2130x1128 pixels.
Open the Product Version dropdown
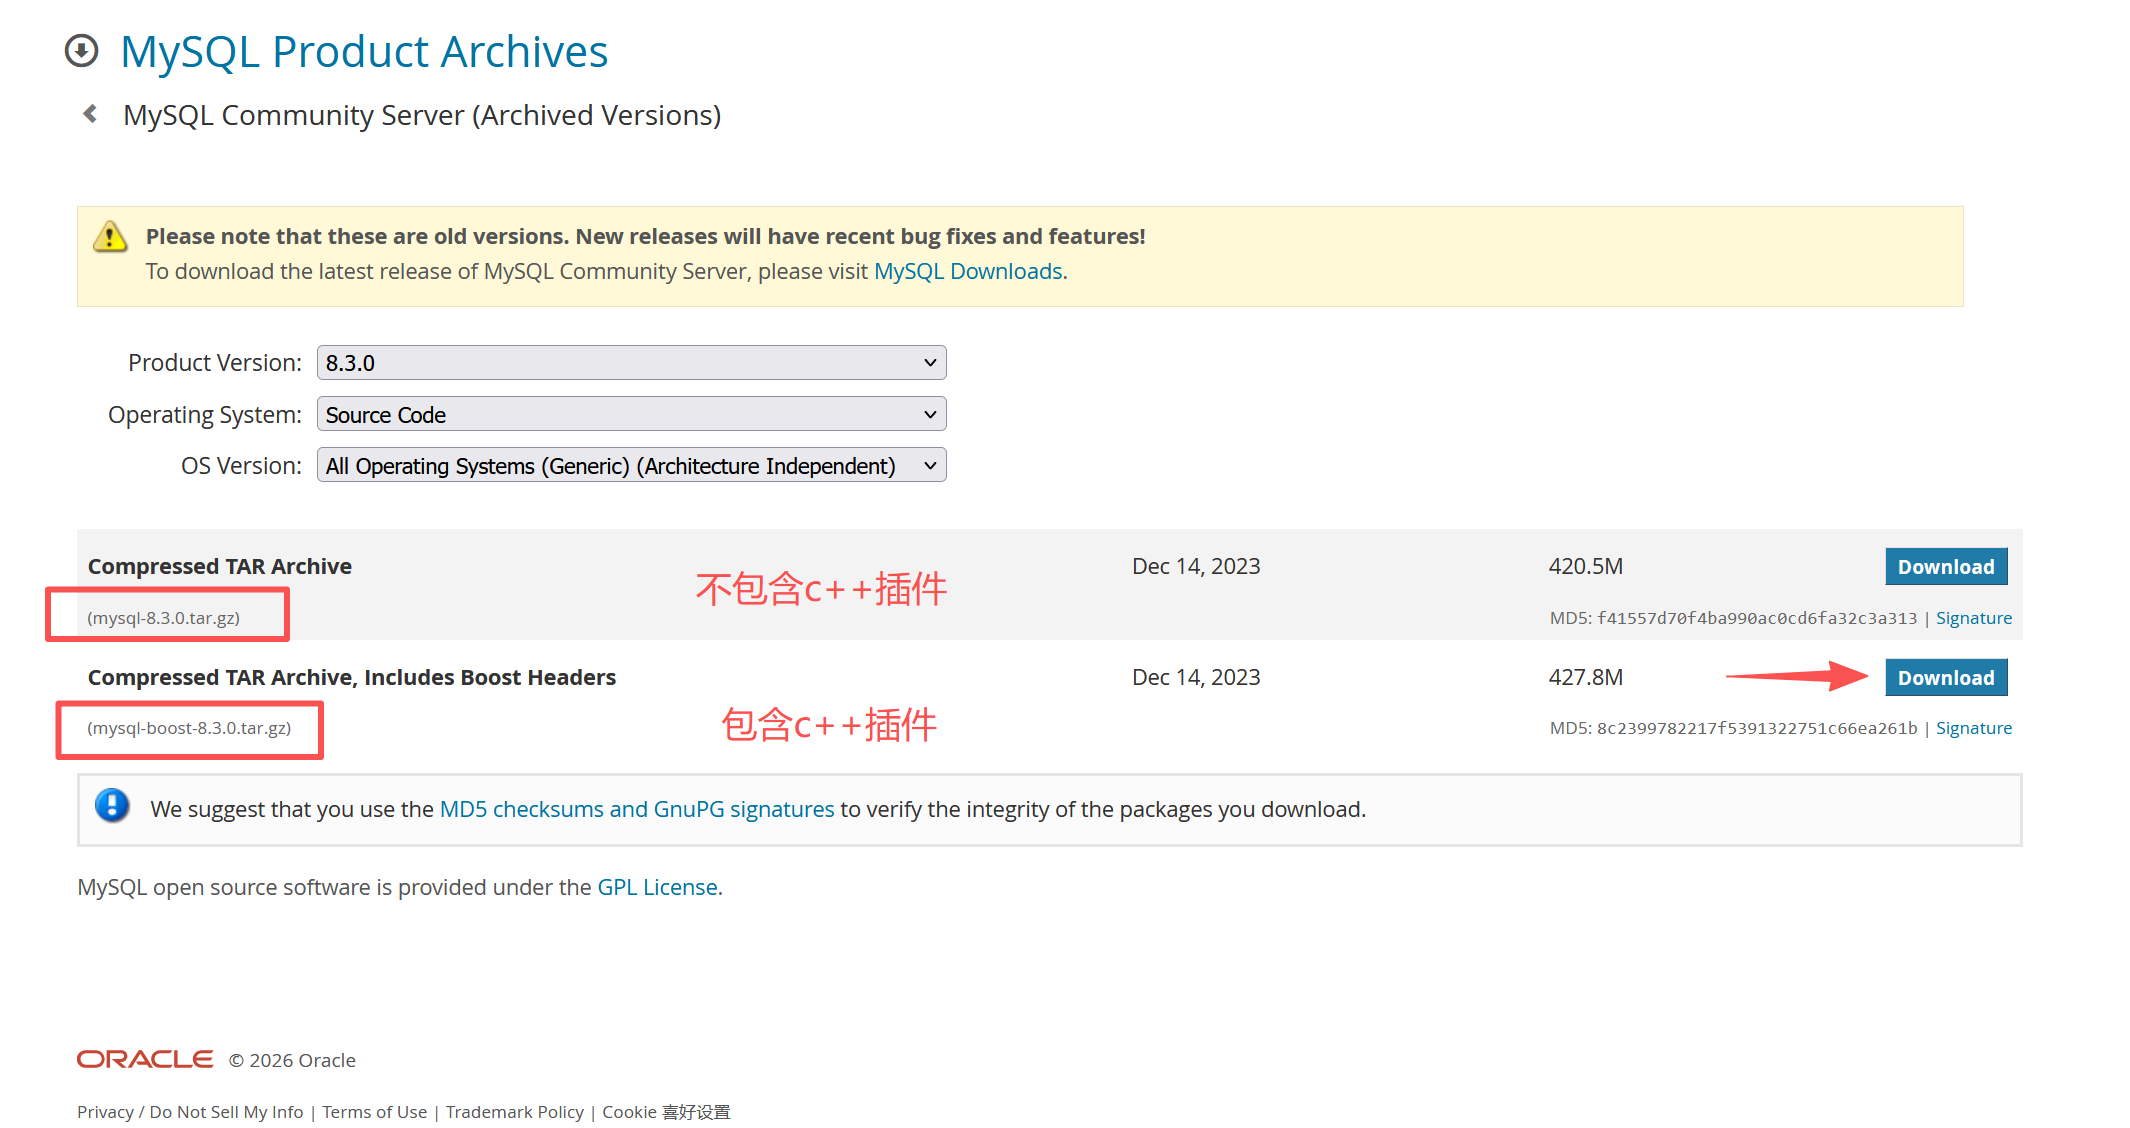pyautogui.click(x=631, y=363)
